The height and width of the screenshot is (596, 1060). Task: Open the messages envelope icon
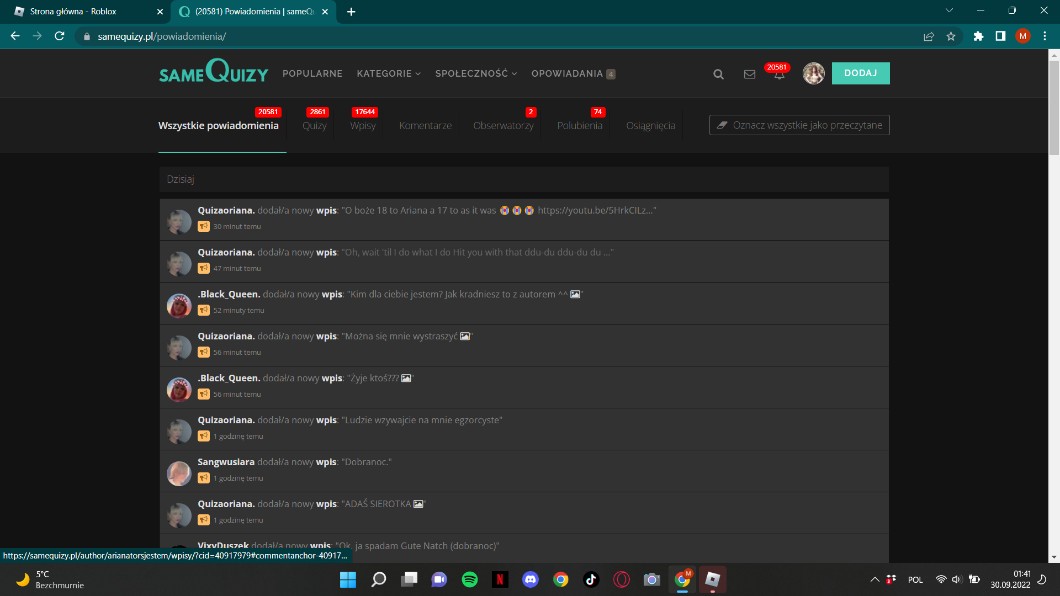(x=749, y=74)
